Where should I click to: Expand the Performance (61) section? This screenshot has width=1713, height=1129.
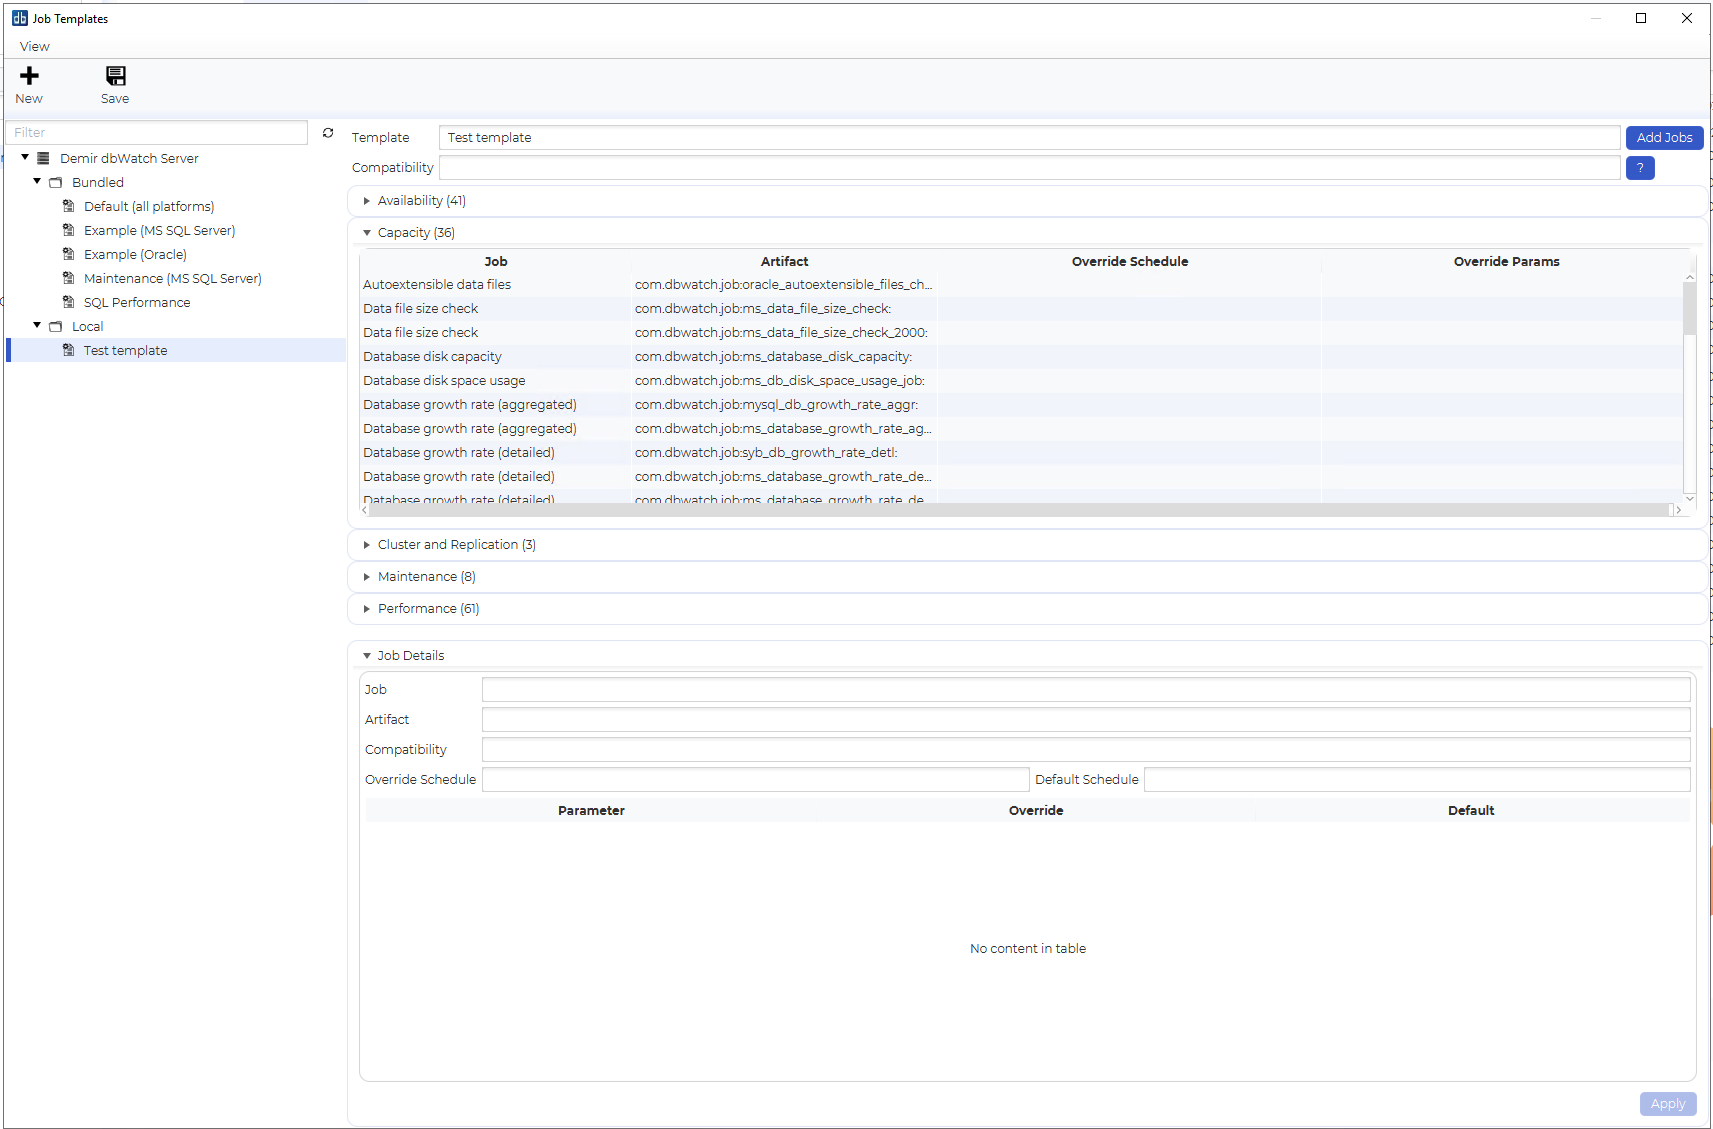coord(367,609)
